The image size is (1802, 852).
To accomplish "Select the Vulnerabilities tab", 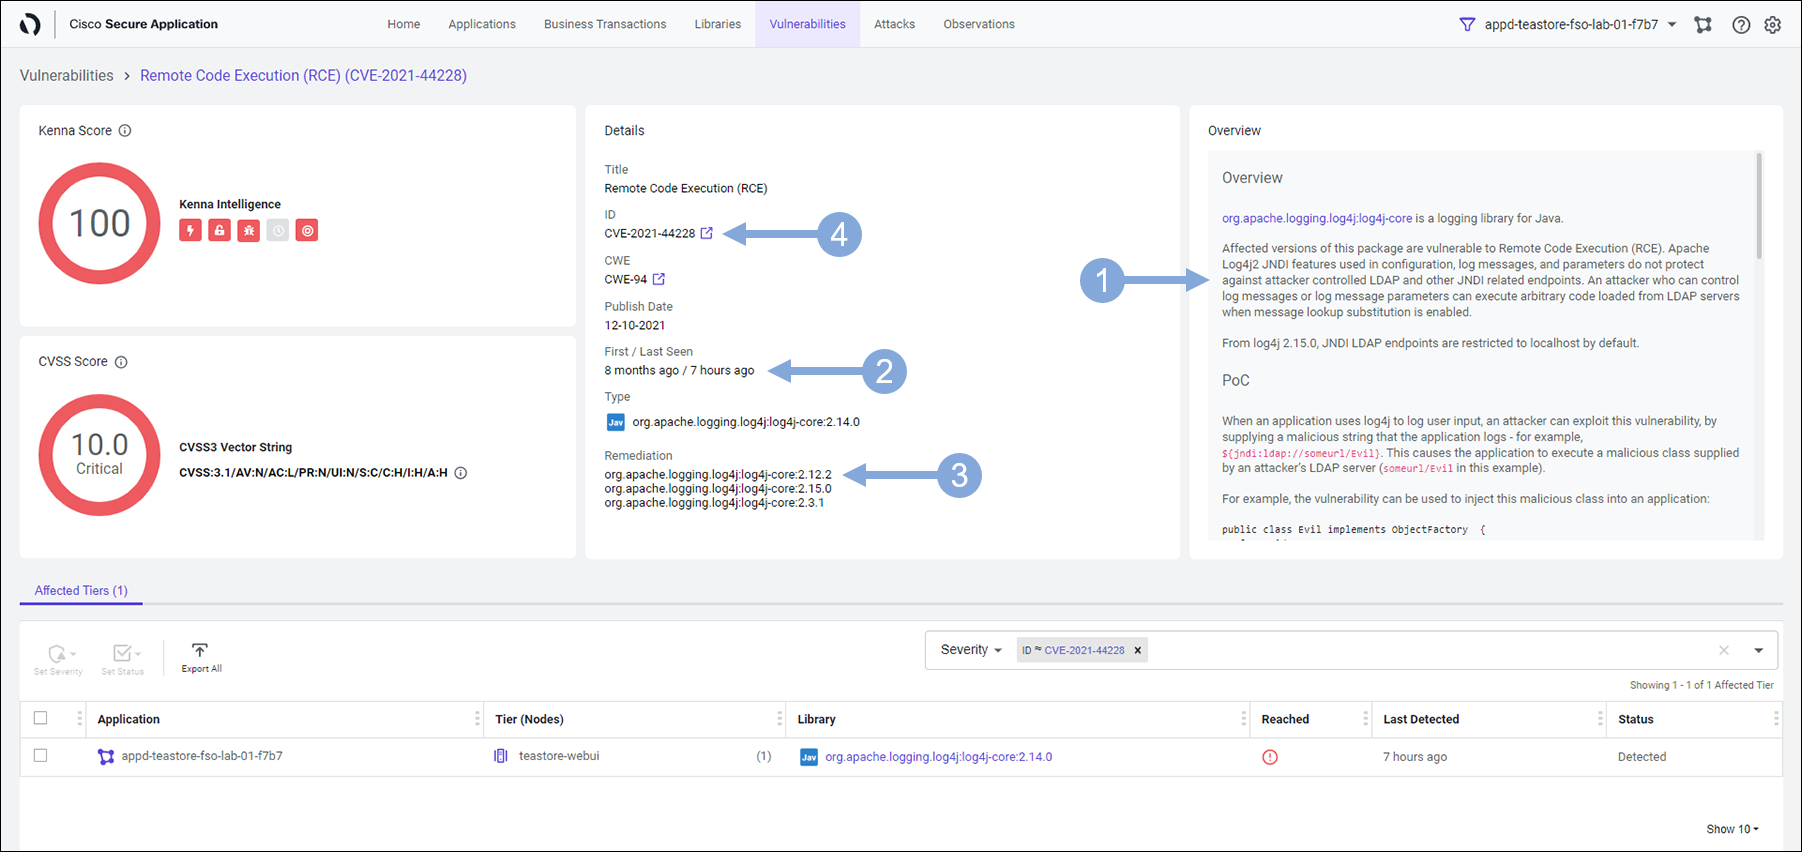I will (808, 24).
